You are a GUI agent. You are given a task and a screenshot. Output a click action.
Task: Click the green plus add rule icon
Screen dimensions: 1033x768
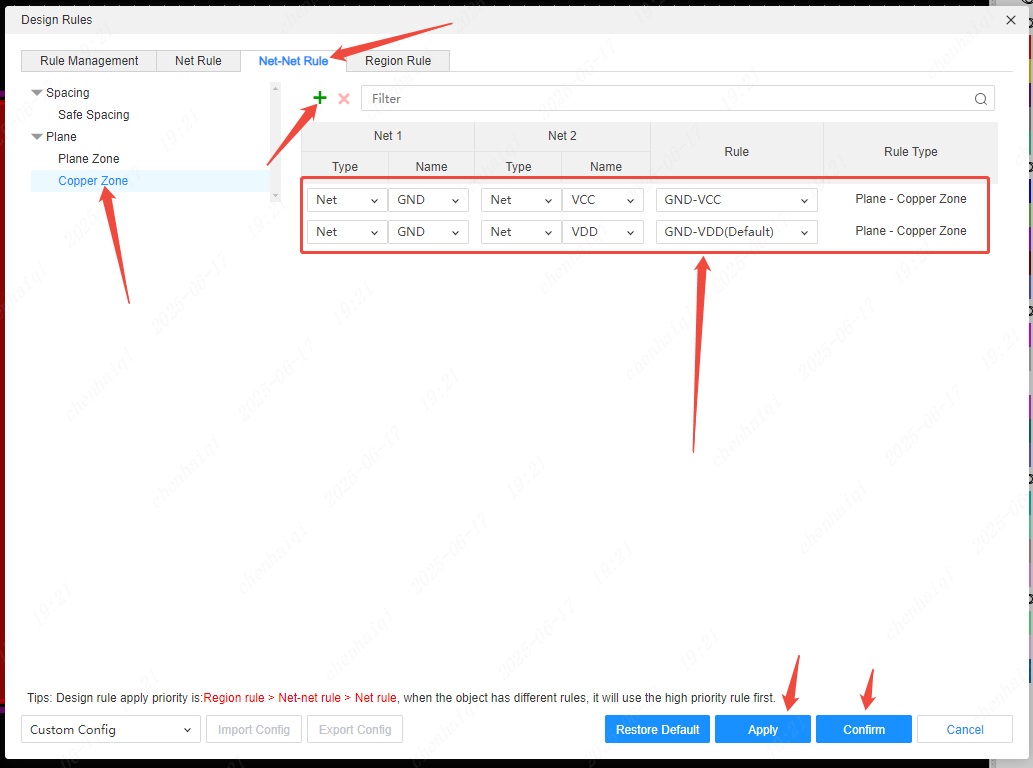(320, 98)
